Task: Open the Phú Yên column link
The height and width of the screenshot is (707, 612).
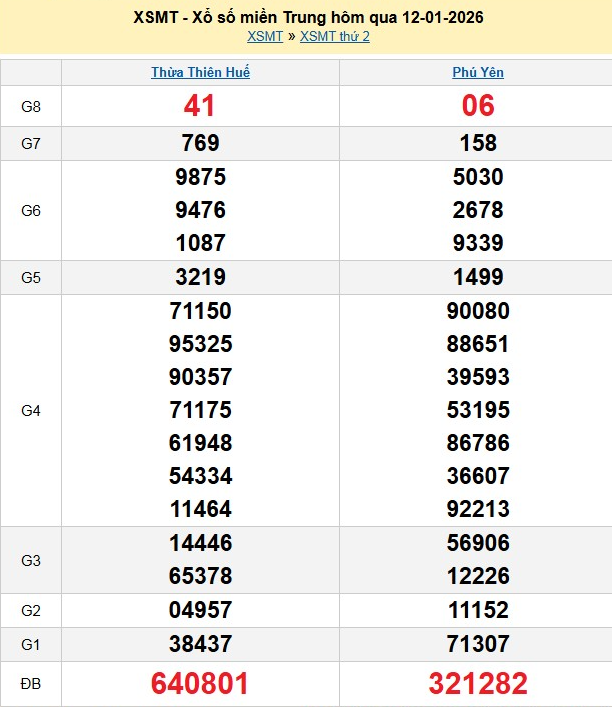Action: pyautogui.click(x=478, y=73)
